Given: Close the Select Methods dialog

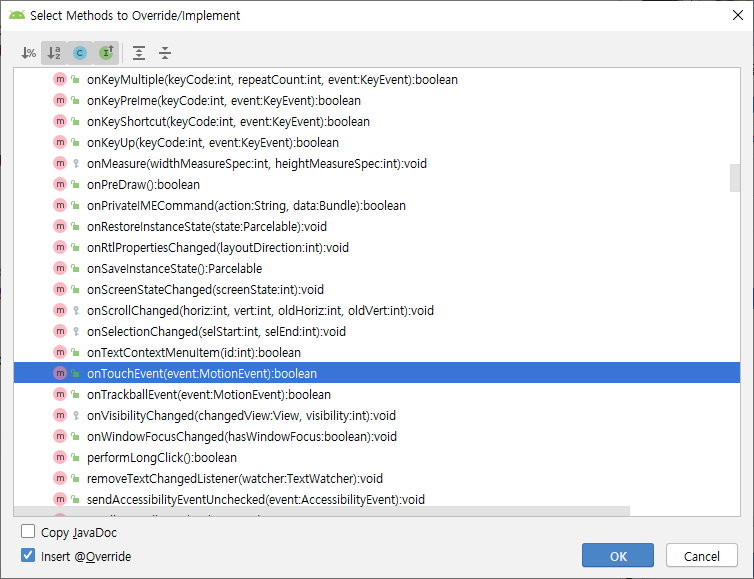Looking at the screenshot, I should 738,15.
